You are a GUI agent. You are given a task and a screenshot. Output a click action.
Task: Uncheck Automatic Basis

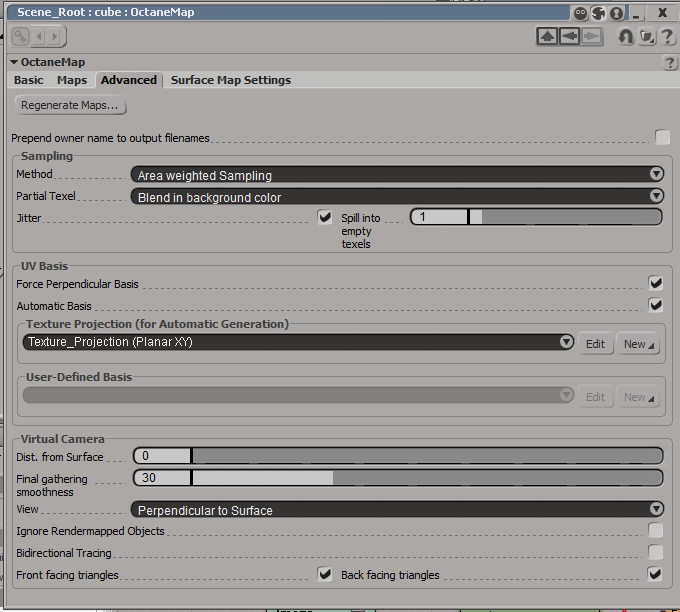pyautogui.click(x=655, y=305)
